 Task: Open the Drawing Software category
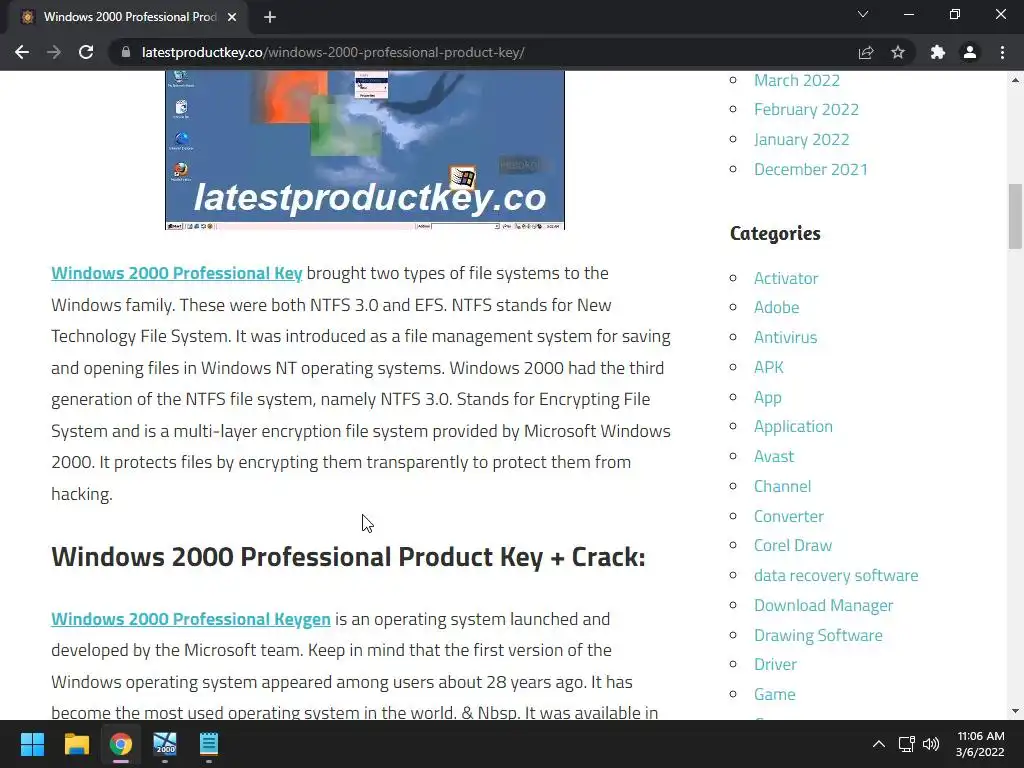818,635
